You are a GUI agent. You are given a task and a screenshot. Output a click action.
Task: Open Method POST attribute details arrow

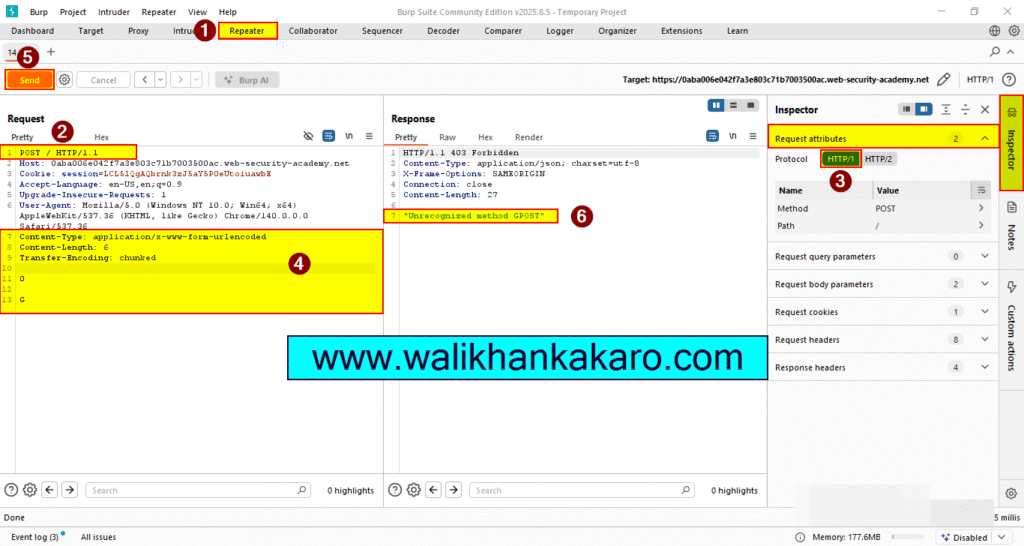[x=981, y=208]
